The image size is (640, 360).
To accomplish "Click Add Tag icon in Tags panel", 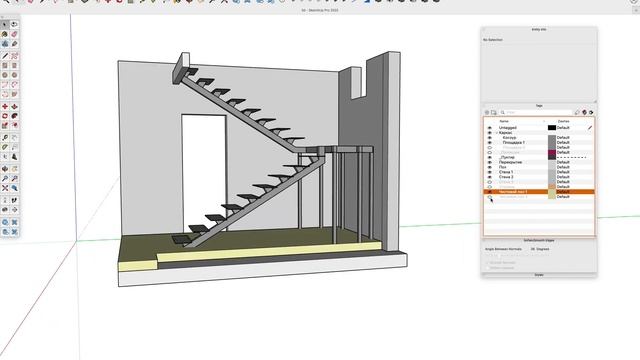I will pyautogui.click(x=487, y=112).
